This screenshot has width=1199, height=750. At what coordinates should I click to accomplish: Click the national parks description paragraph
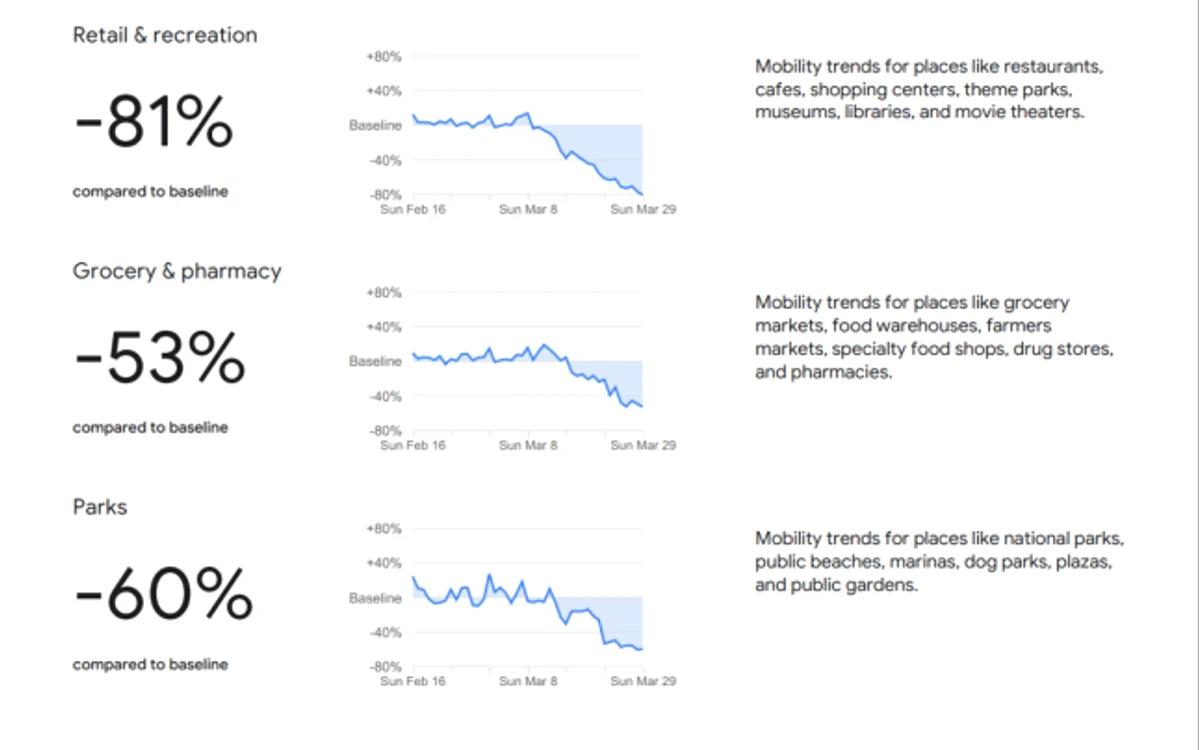click(x=940, y=562)
